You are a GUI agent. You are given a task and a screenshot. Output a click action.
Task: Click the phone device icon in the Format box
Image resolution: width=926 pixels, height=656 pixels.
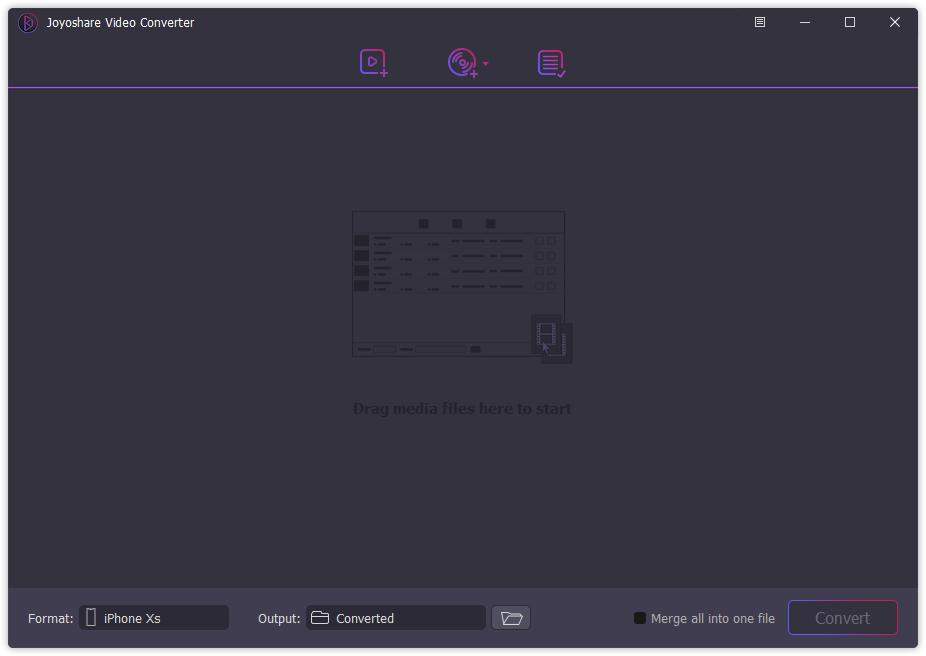[91, 617]
